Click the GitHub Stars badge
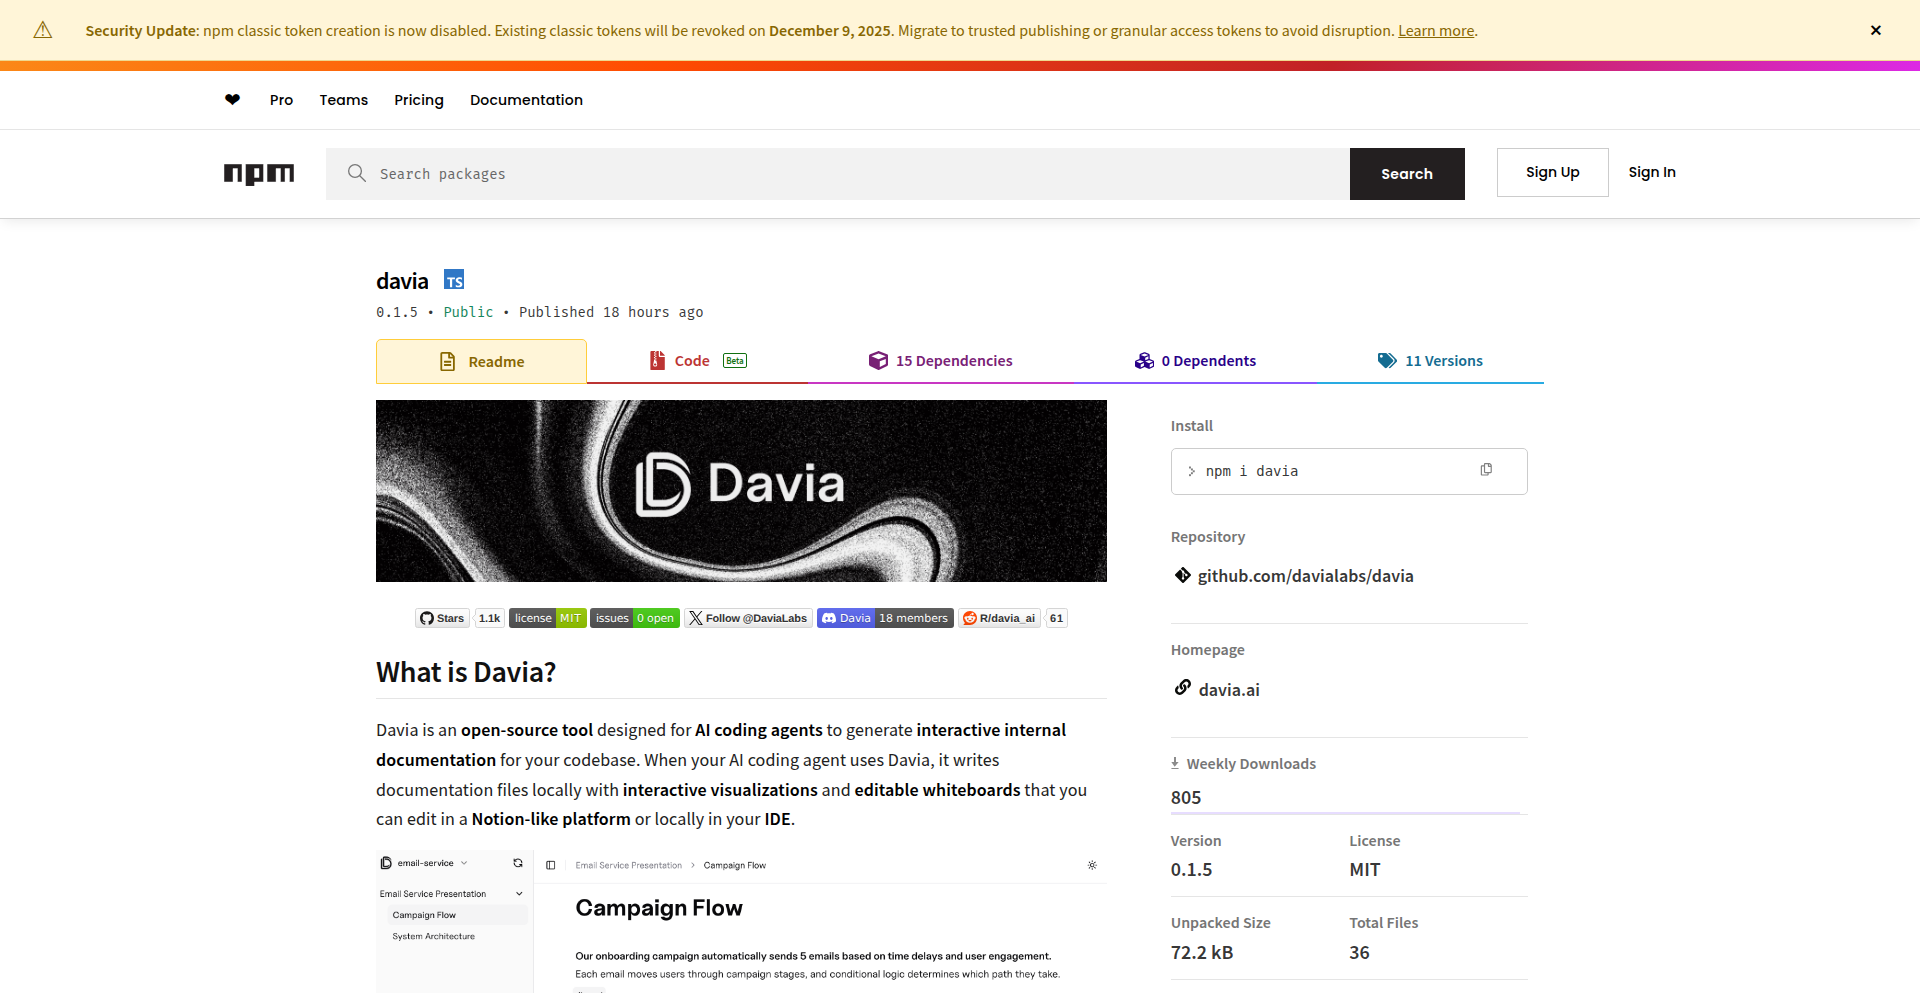This screenshot has height=993, width=1920. [x=441, y=618]
